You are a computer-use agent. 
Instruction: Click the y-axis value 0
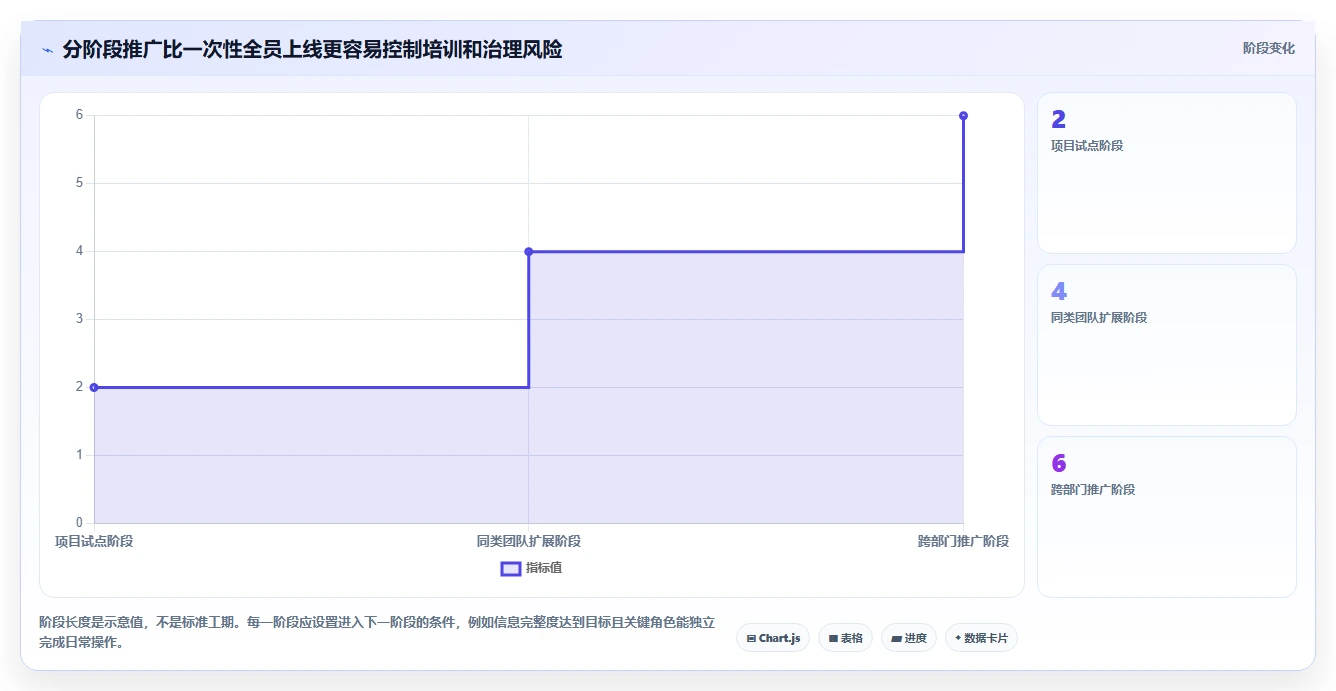click(x=79, y=523)
